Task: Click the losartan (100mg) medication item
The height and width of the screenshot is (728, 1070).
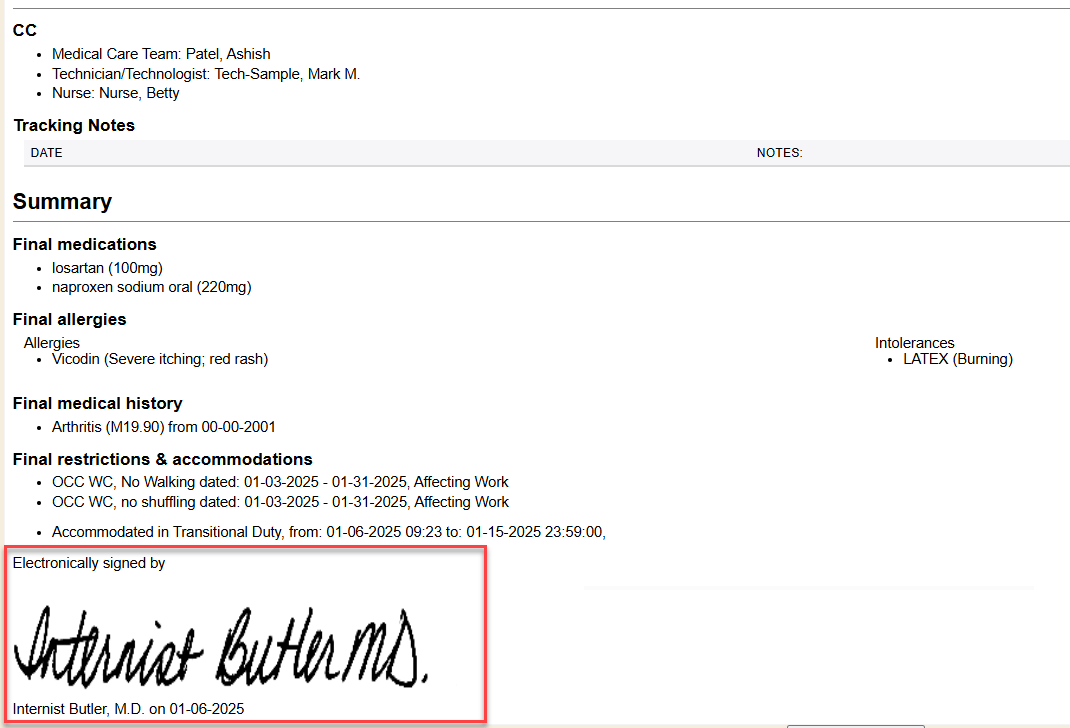Action: click(x=107, y=268)
